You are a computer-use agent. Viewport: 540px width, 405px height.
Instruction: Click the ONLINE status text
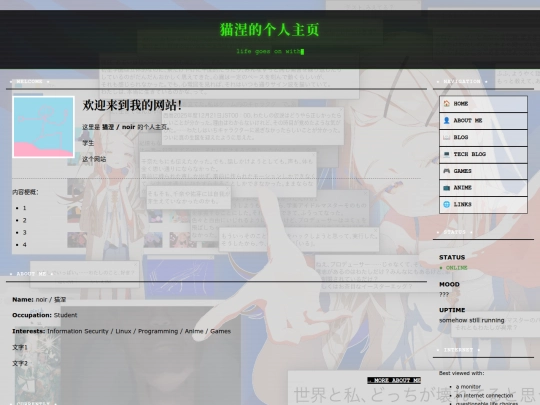coord(456,268)
